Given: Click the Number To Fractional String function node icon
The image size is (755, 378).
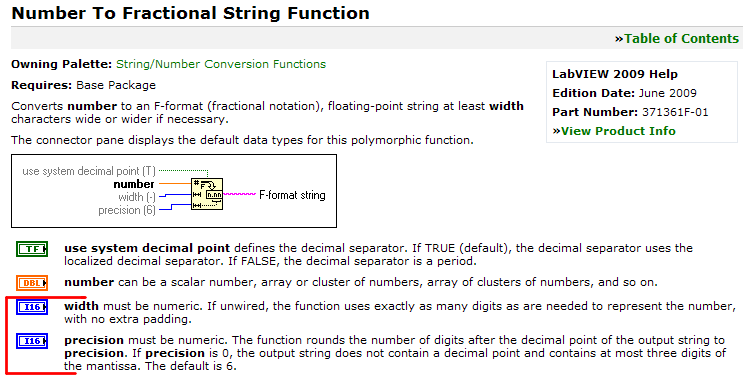Looking at the screenshot, I should click(207, 194).
